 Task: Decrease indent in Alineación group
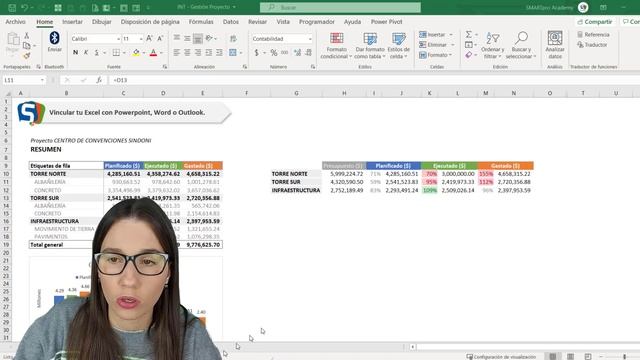click(209, 53)
